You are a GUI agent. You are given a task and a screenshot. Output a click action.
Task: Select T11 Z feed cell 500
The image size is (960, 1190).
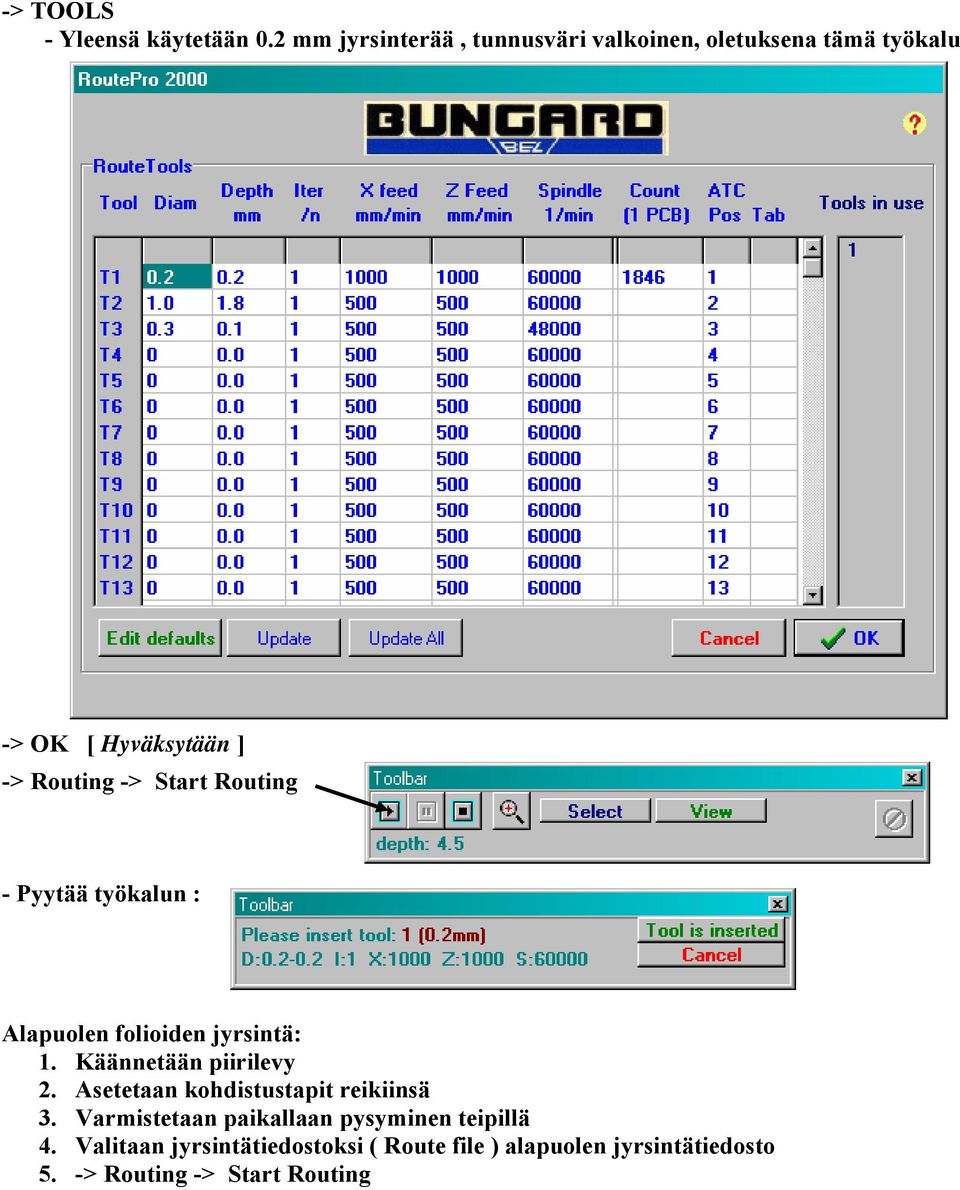coord(477,536)
